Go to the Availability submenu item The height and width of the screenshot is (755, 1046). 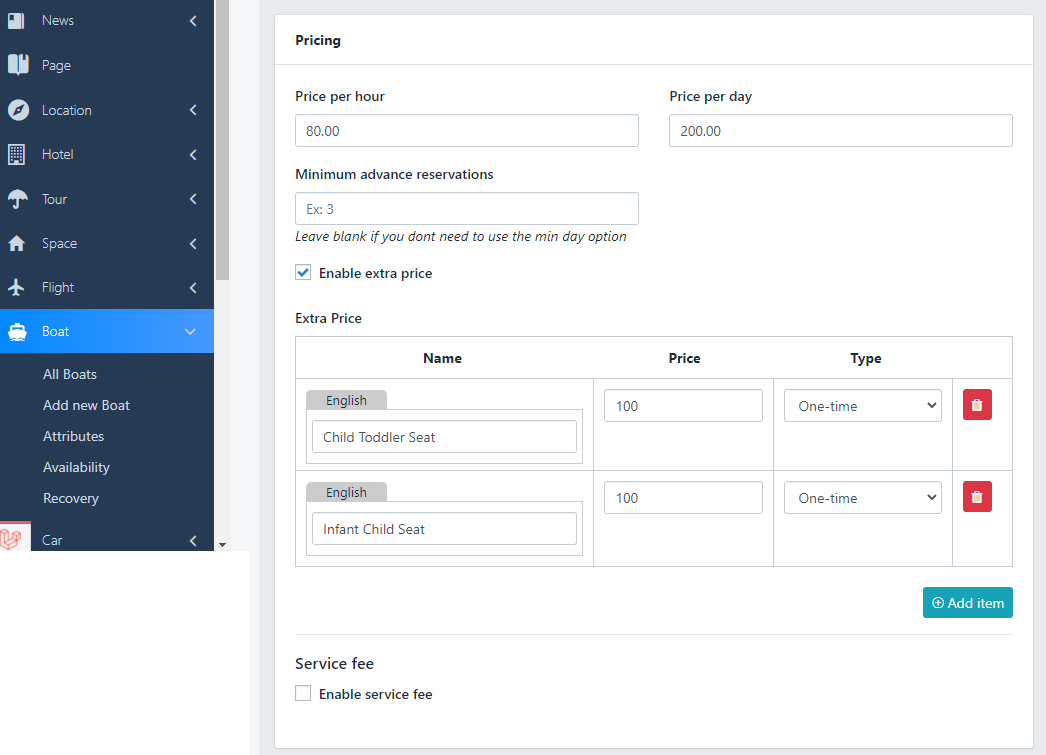76,467
